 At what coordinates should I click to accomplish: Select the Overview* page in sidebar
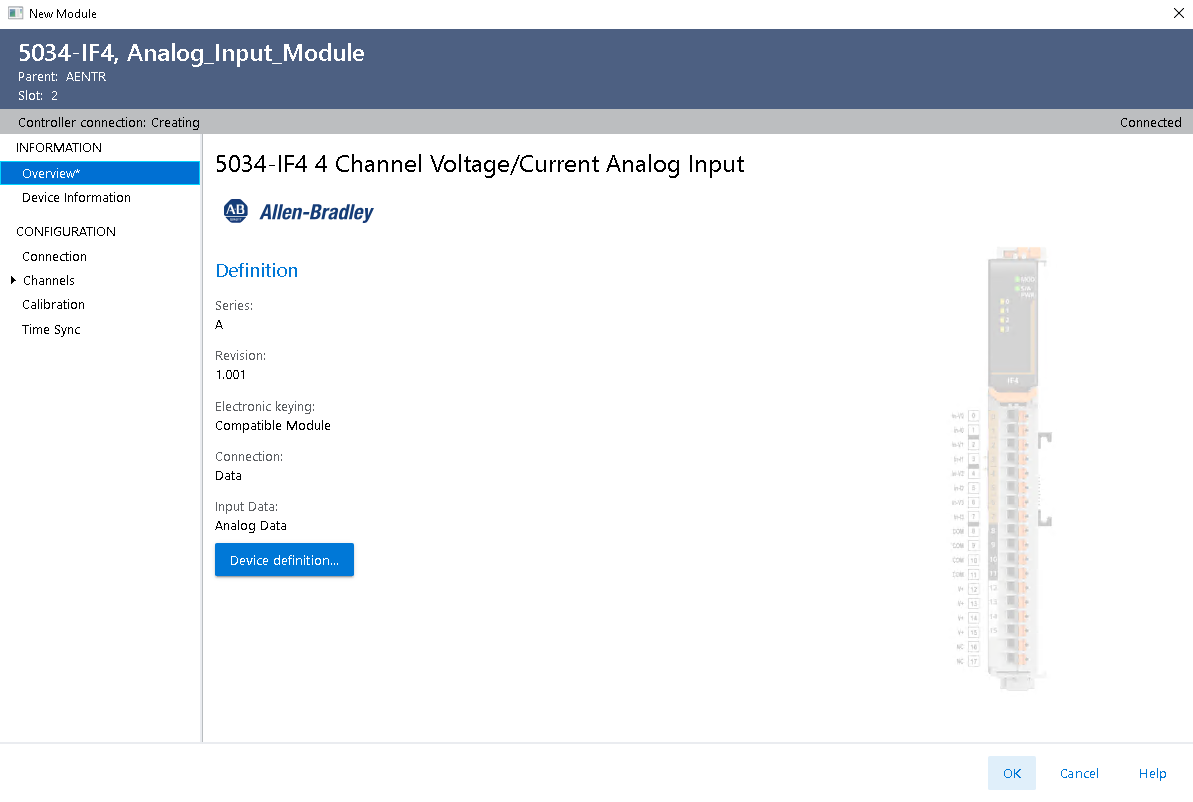[100, 173]
